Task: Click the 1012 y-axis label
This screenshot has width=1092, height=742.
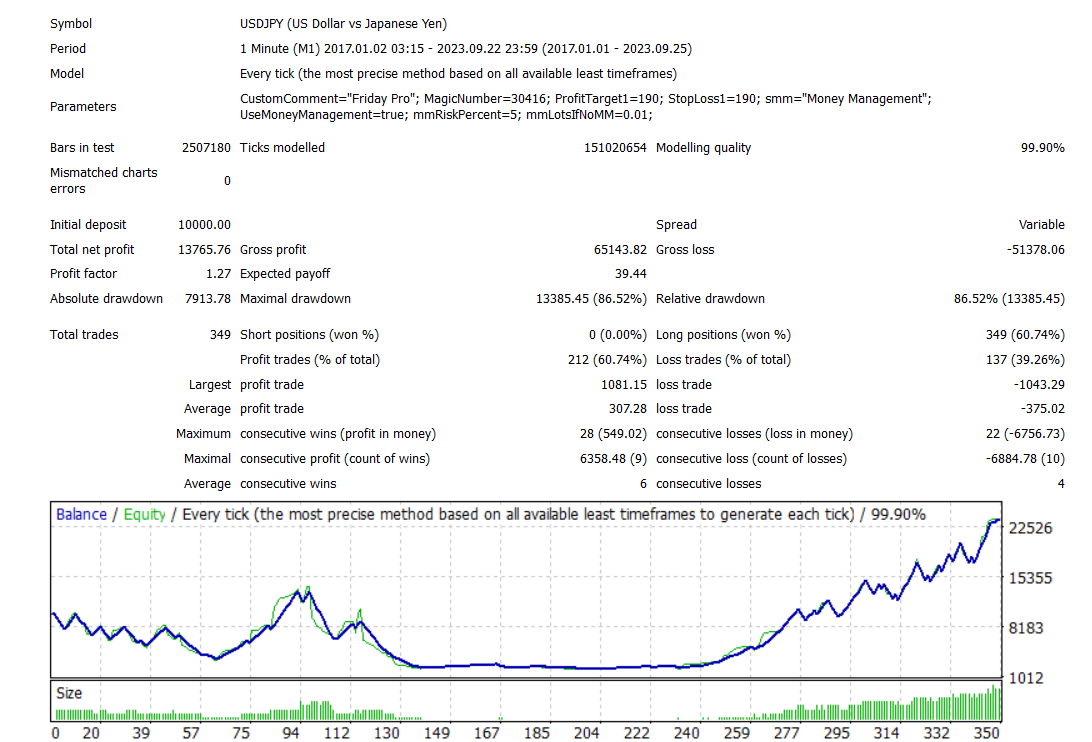Action: click(x=1026, y=678)
